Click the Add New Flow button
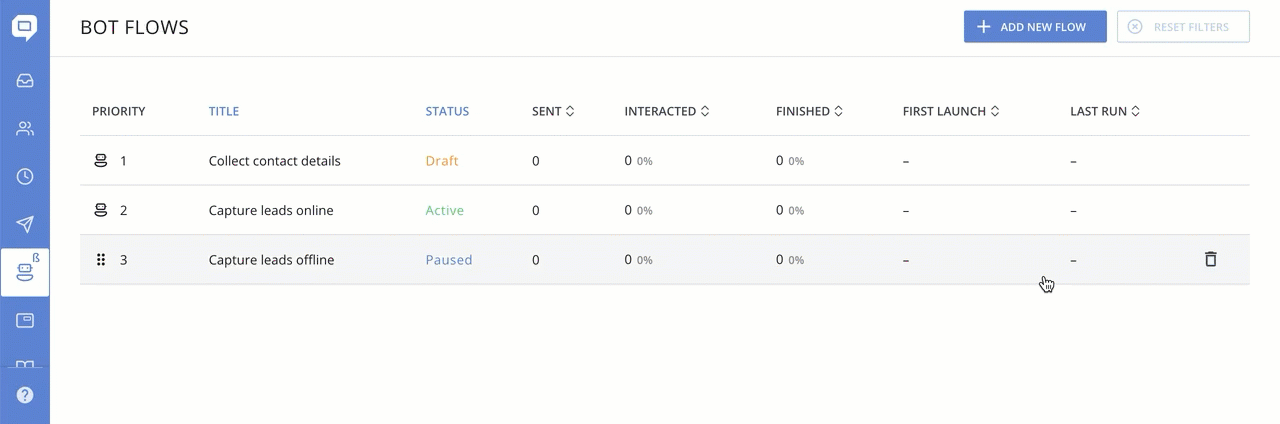 (x=1035, y=27)
